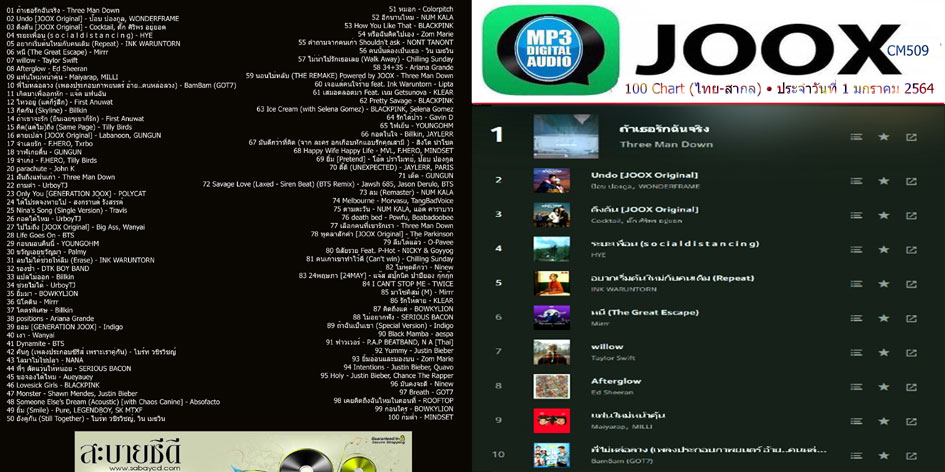
Task: Share The Great Escape by Mirrr
Action: pyautogui.click(x=911, y=318)
